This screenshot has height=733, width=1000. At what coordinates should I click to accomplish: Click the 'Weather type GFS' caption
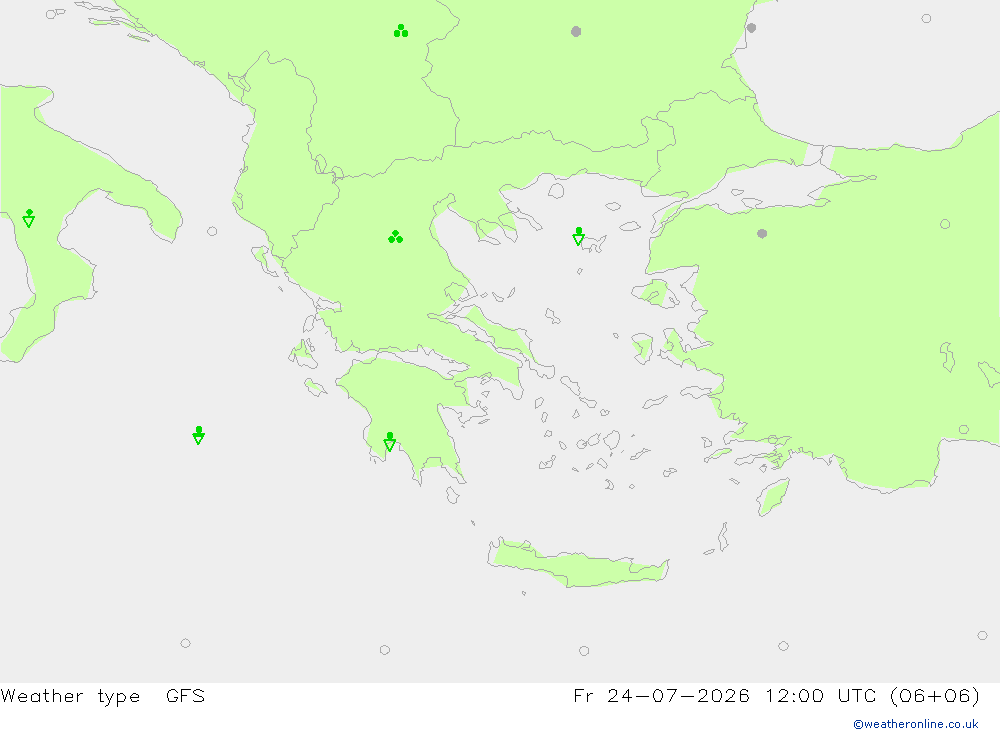click(103, 695)
